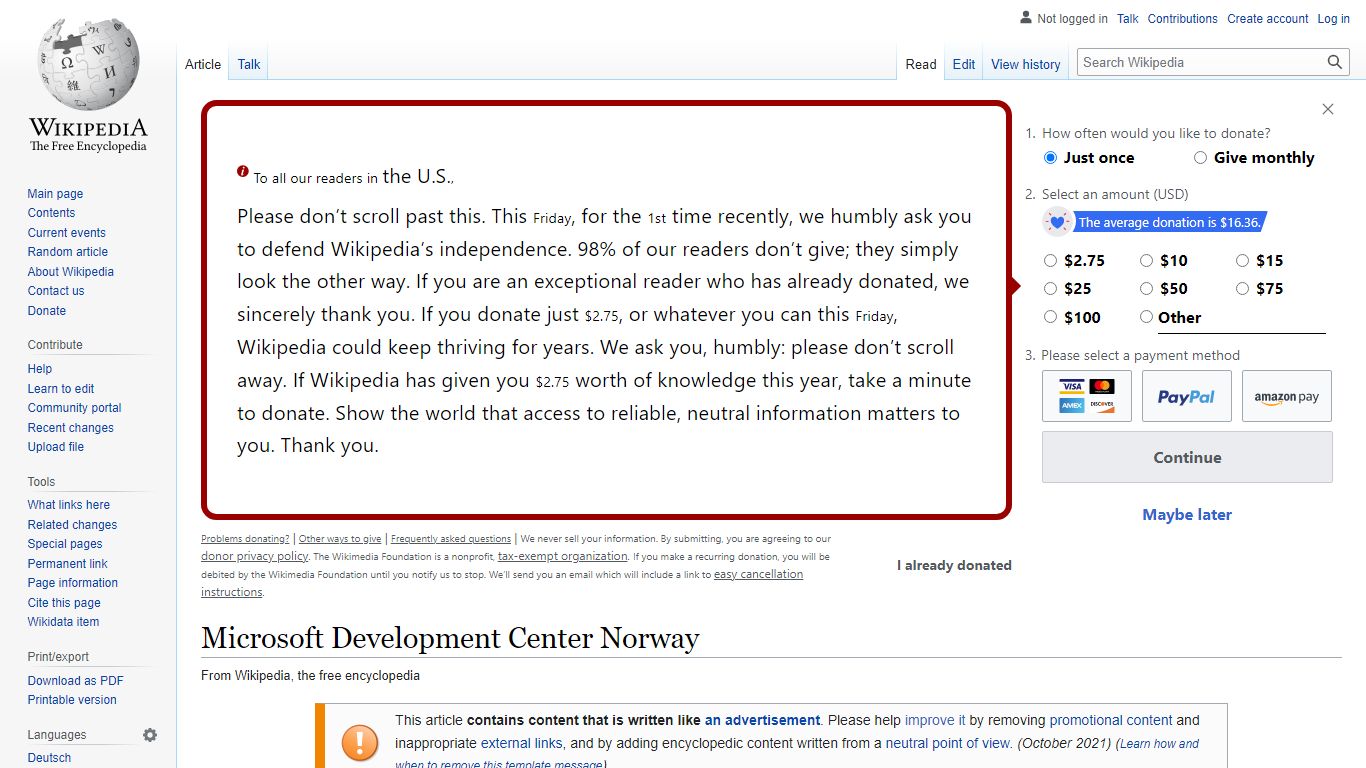Click Cite this page link
This screenshot has height=768, width=1366.
[x=64, y=603]
